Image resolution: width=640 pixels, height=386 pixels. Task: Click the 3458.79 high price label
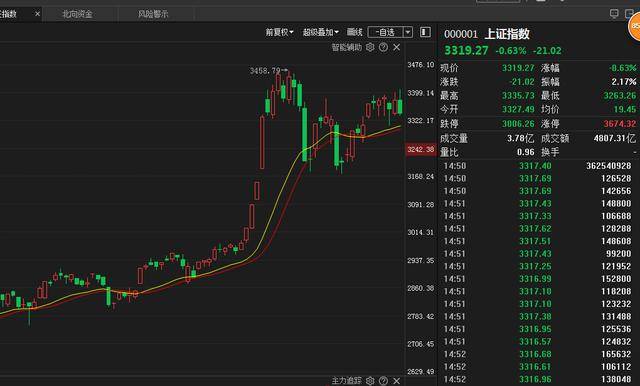click(x=265, y=71)
